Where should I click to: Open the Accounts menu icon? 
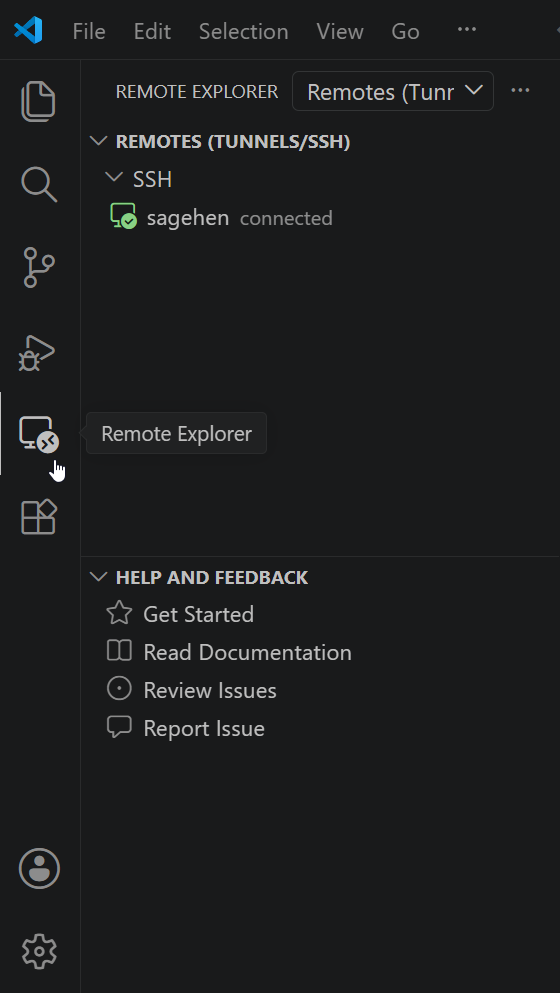pos(39,868)
